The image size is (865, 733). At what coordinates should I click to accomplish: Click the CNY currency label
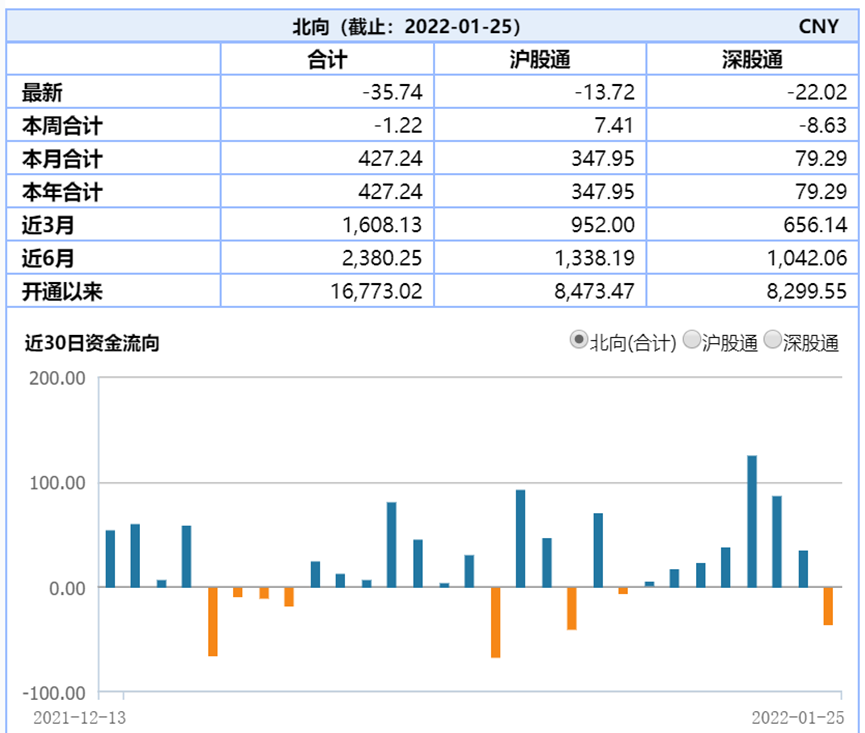point(819,26)
